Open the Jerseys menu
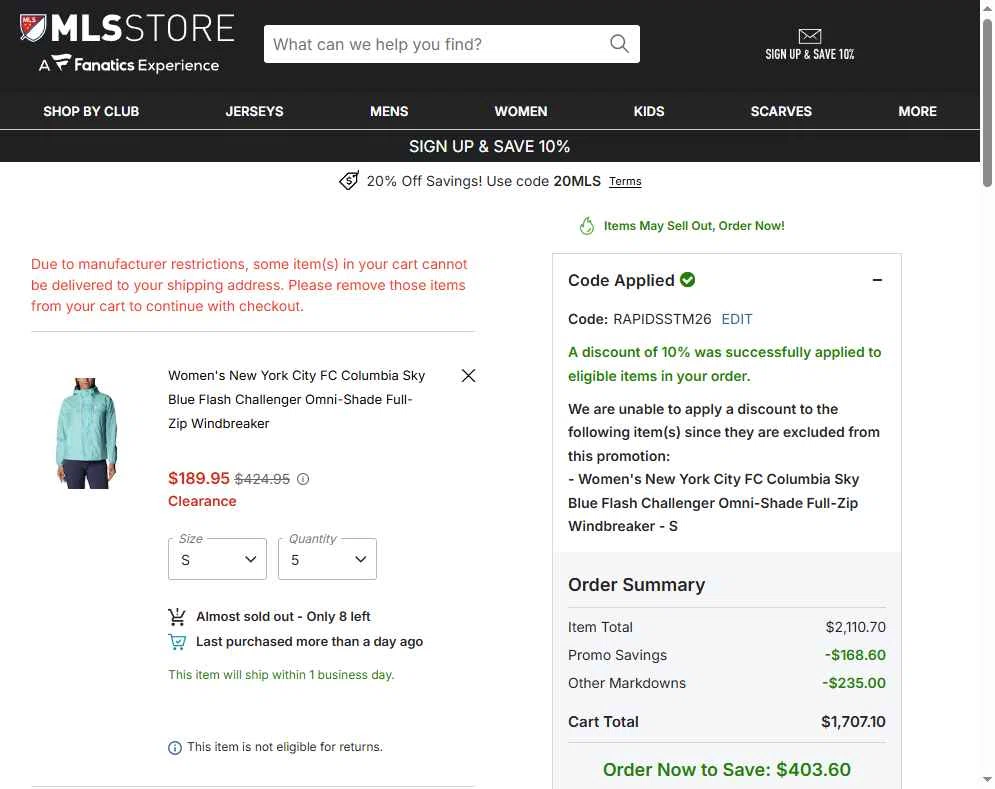Viewport: 995px width, 789px height. click(254, 111)
